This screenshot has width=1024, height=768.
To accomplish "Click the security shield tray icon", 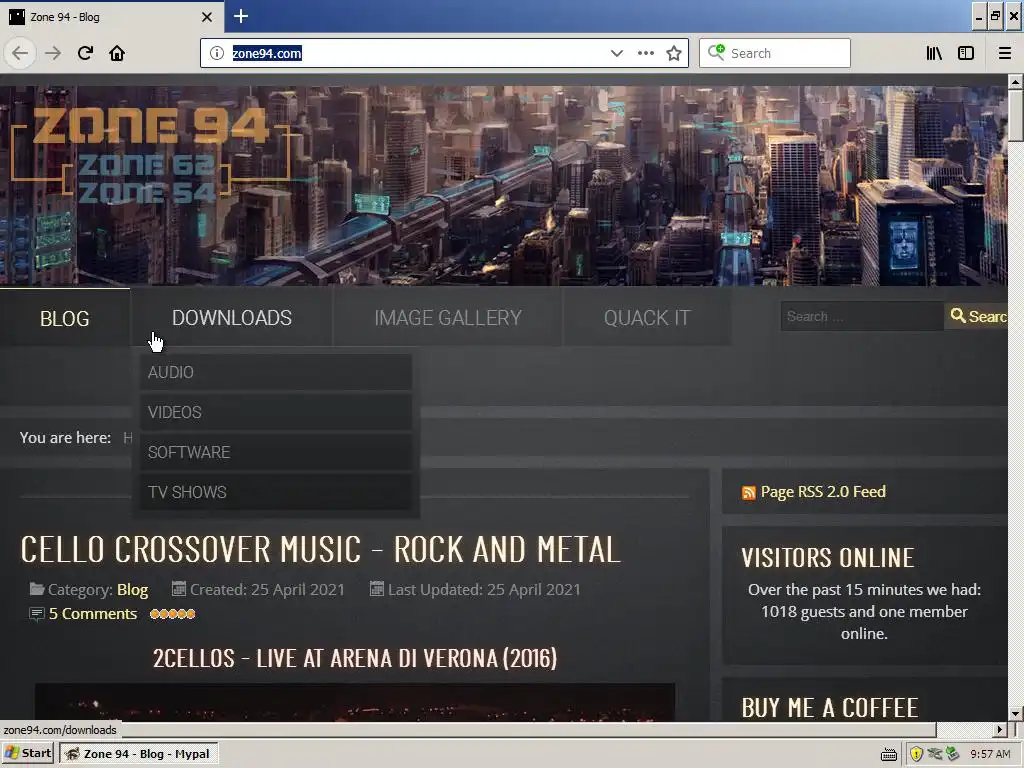I will pos(916,754).
